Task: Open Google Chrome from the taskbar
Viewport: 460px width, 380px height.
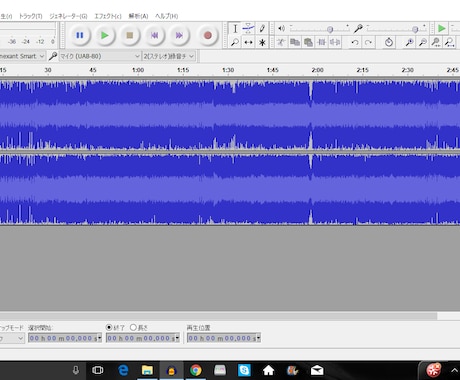Action: [196, 370]
